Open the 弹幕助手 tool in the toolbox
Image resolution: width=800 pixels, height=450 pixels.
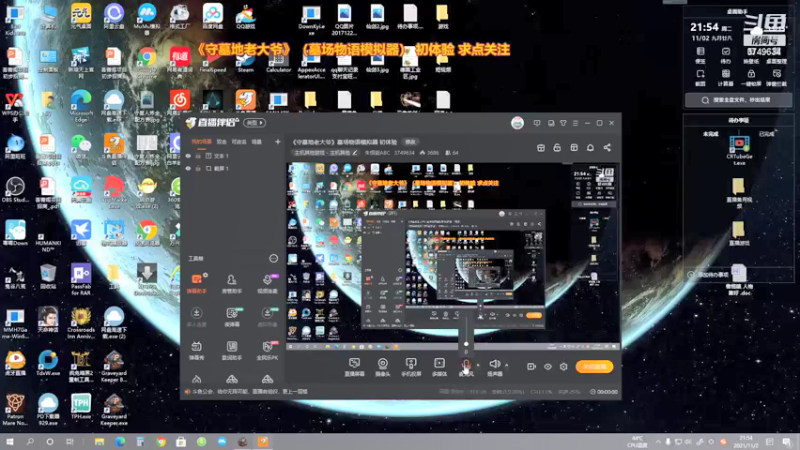[x=196, y=283]
